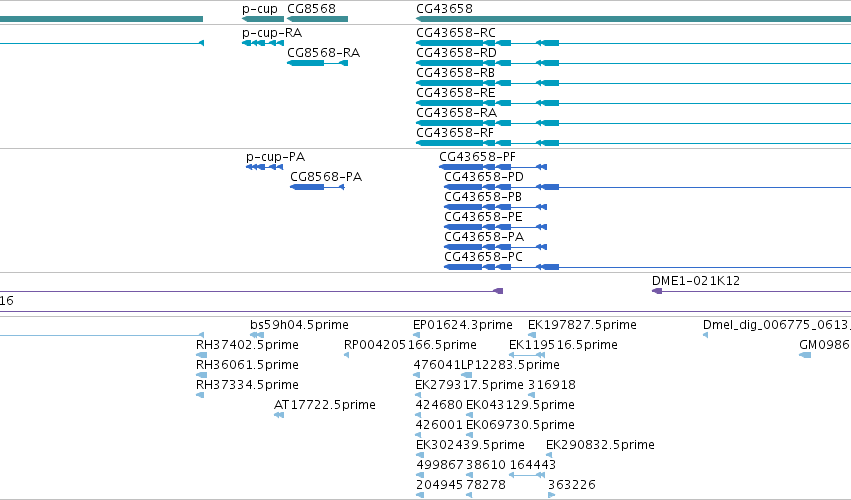
Task: Select CG8568-PA protein label
Action: (x=326, y=177)
